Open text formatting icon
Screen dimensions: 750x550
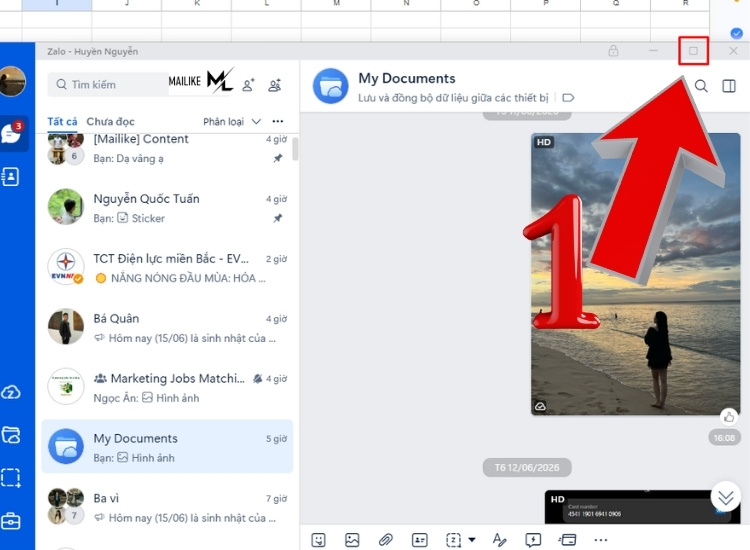pyautogui.click(x=499, y=540)
